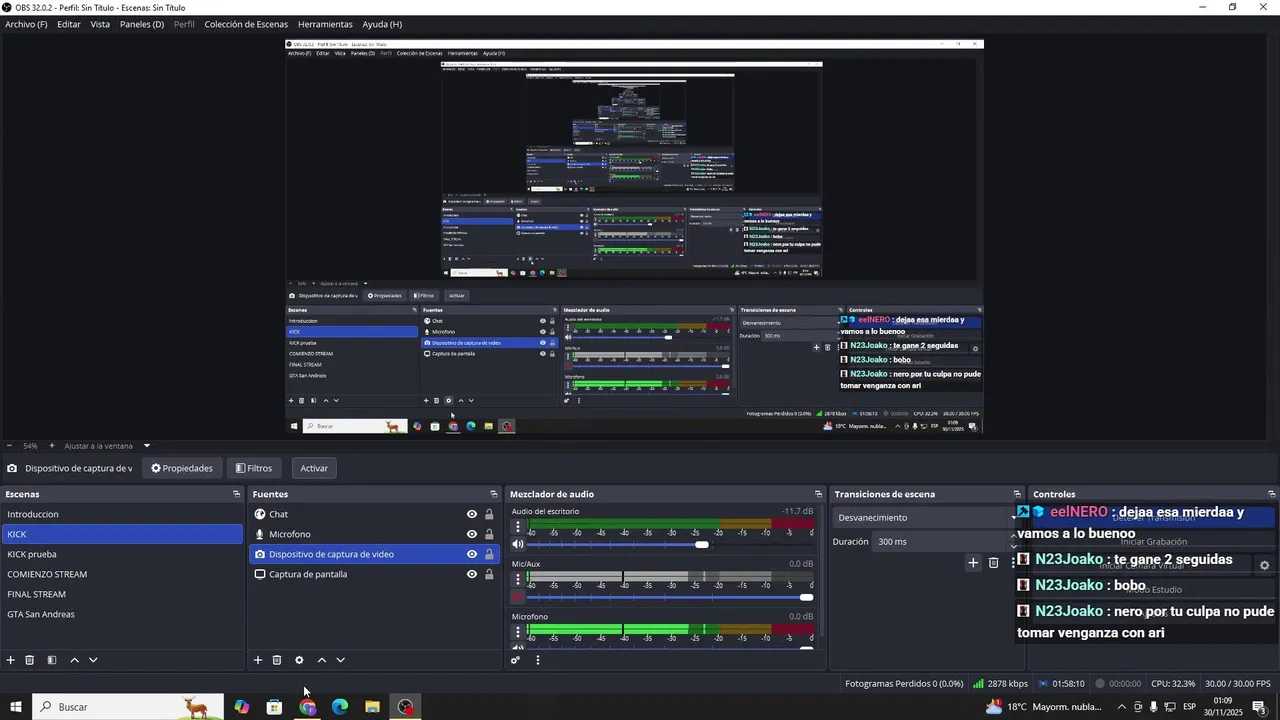The height and width of the screenshot is (720, 1280).
Task: Unlock the Captura de pantalla source
Action: point(489,574)
